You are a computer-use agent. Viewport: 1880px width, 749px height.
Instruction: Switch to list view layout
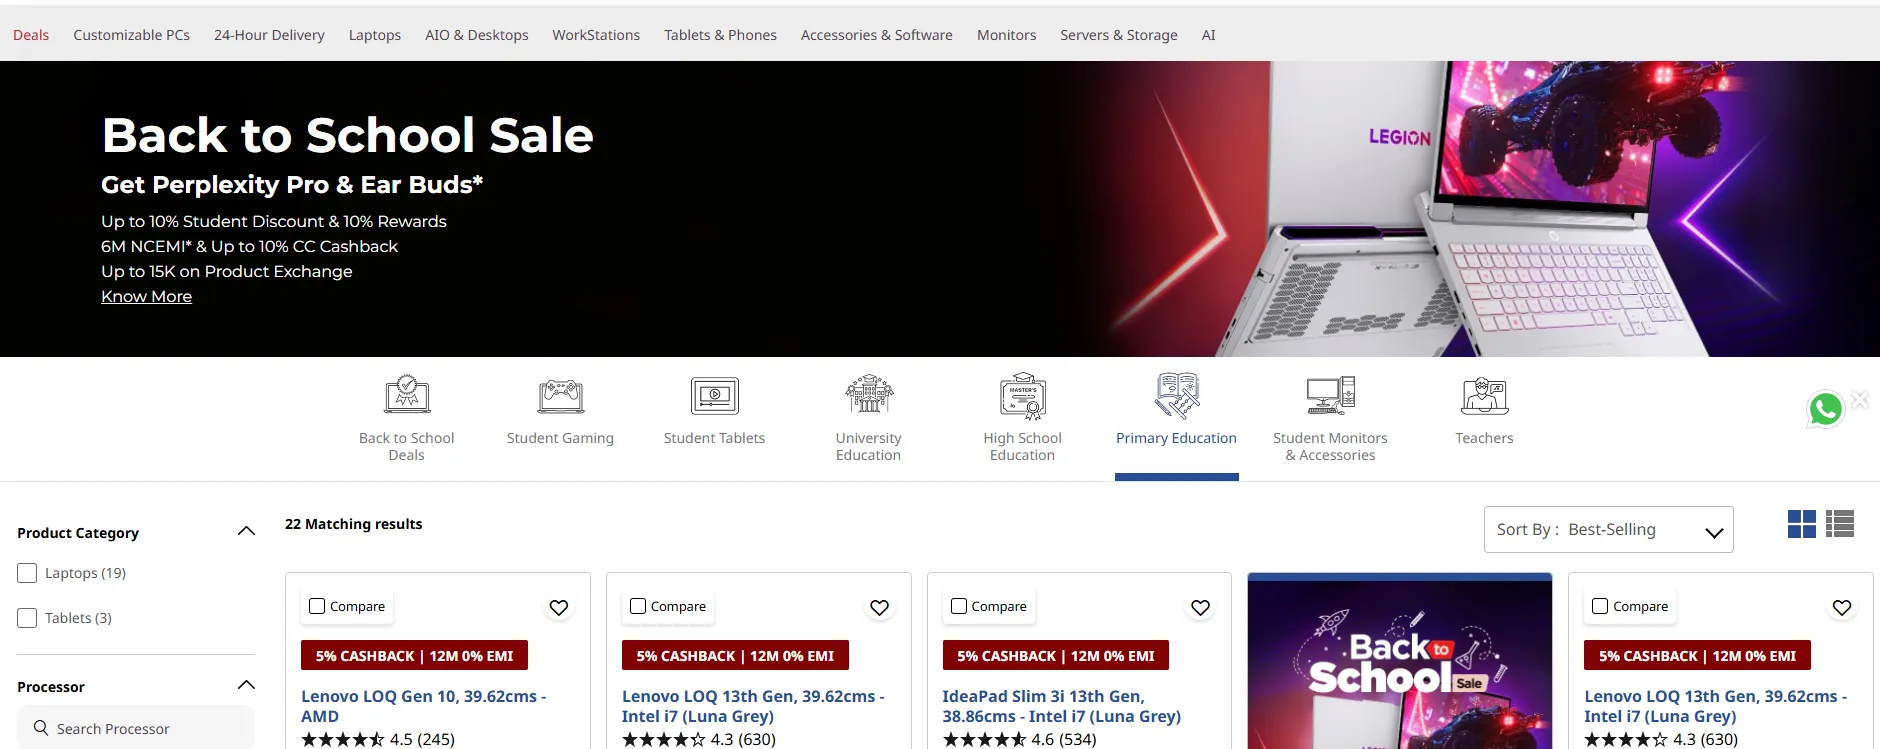click(x=1840, y=524)
